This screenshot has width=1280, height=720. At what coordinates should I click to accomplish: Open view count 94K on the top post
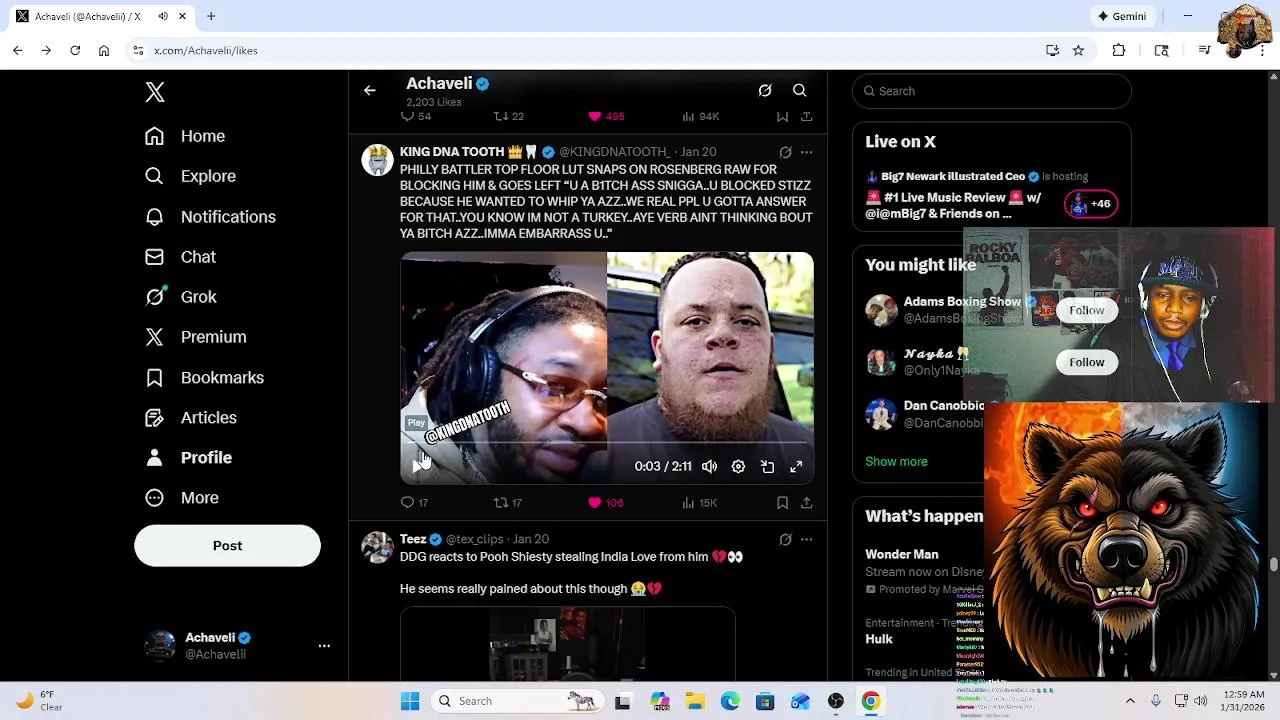[700, 116]
